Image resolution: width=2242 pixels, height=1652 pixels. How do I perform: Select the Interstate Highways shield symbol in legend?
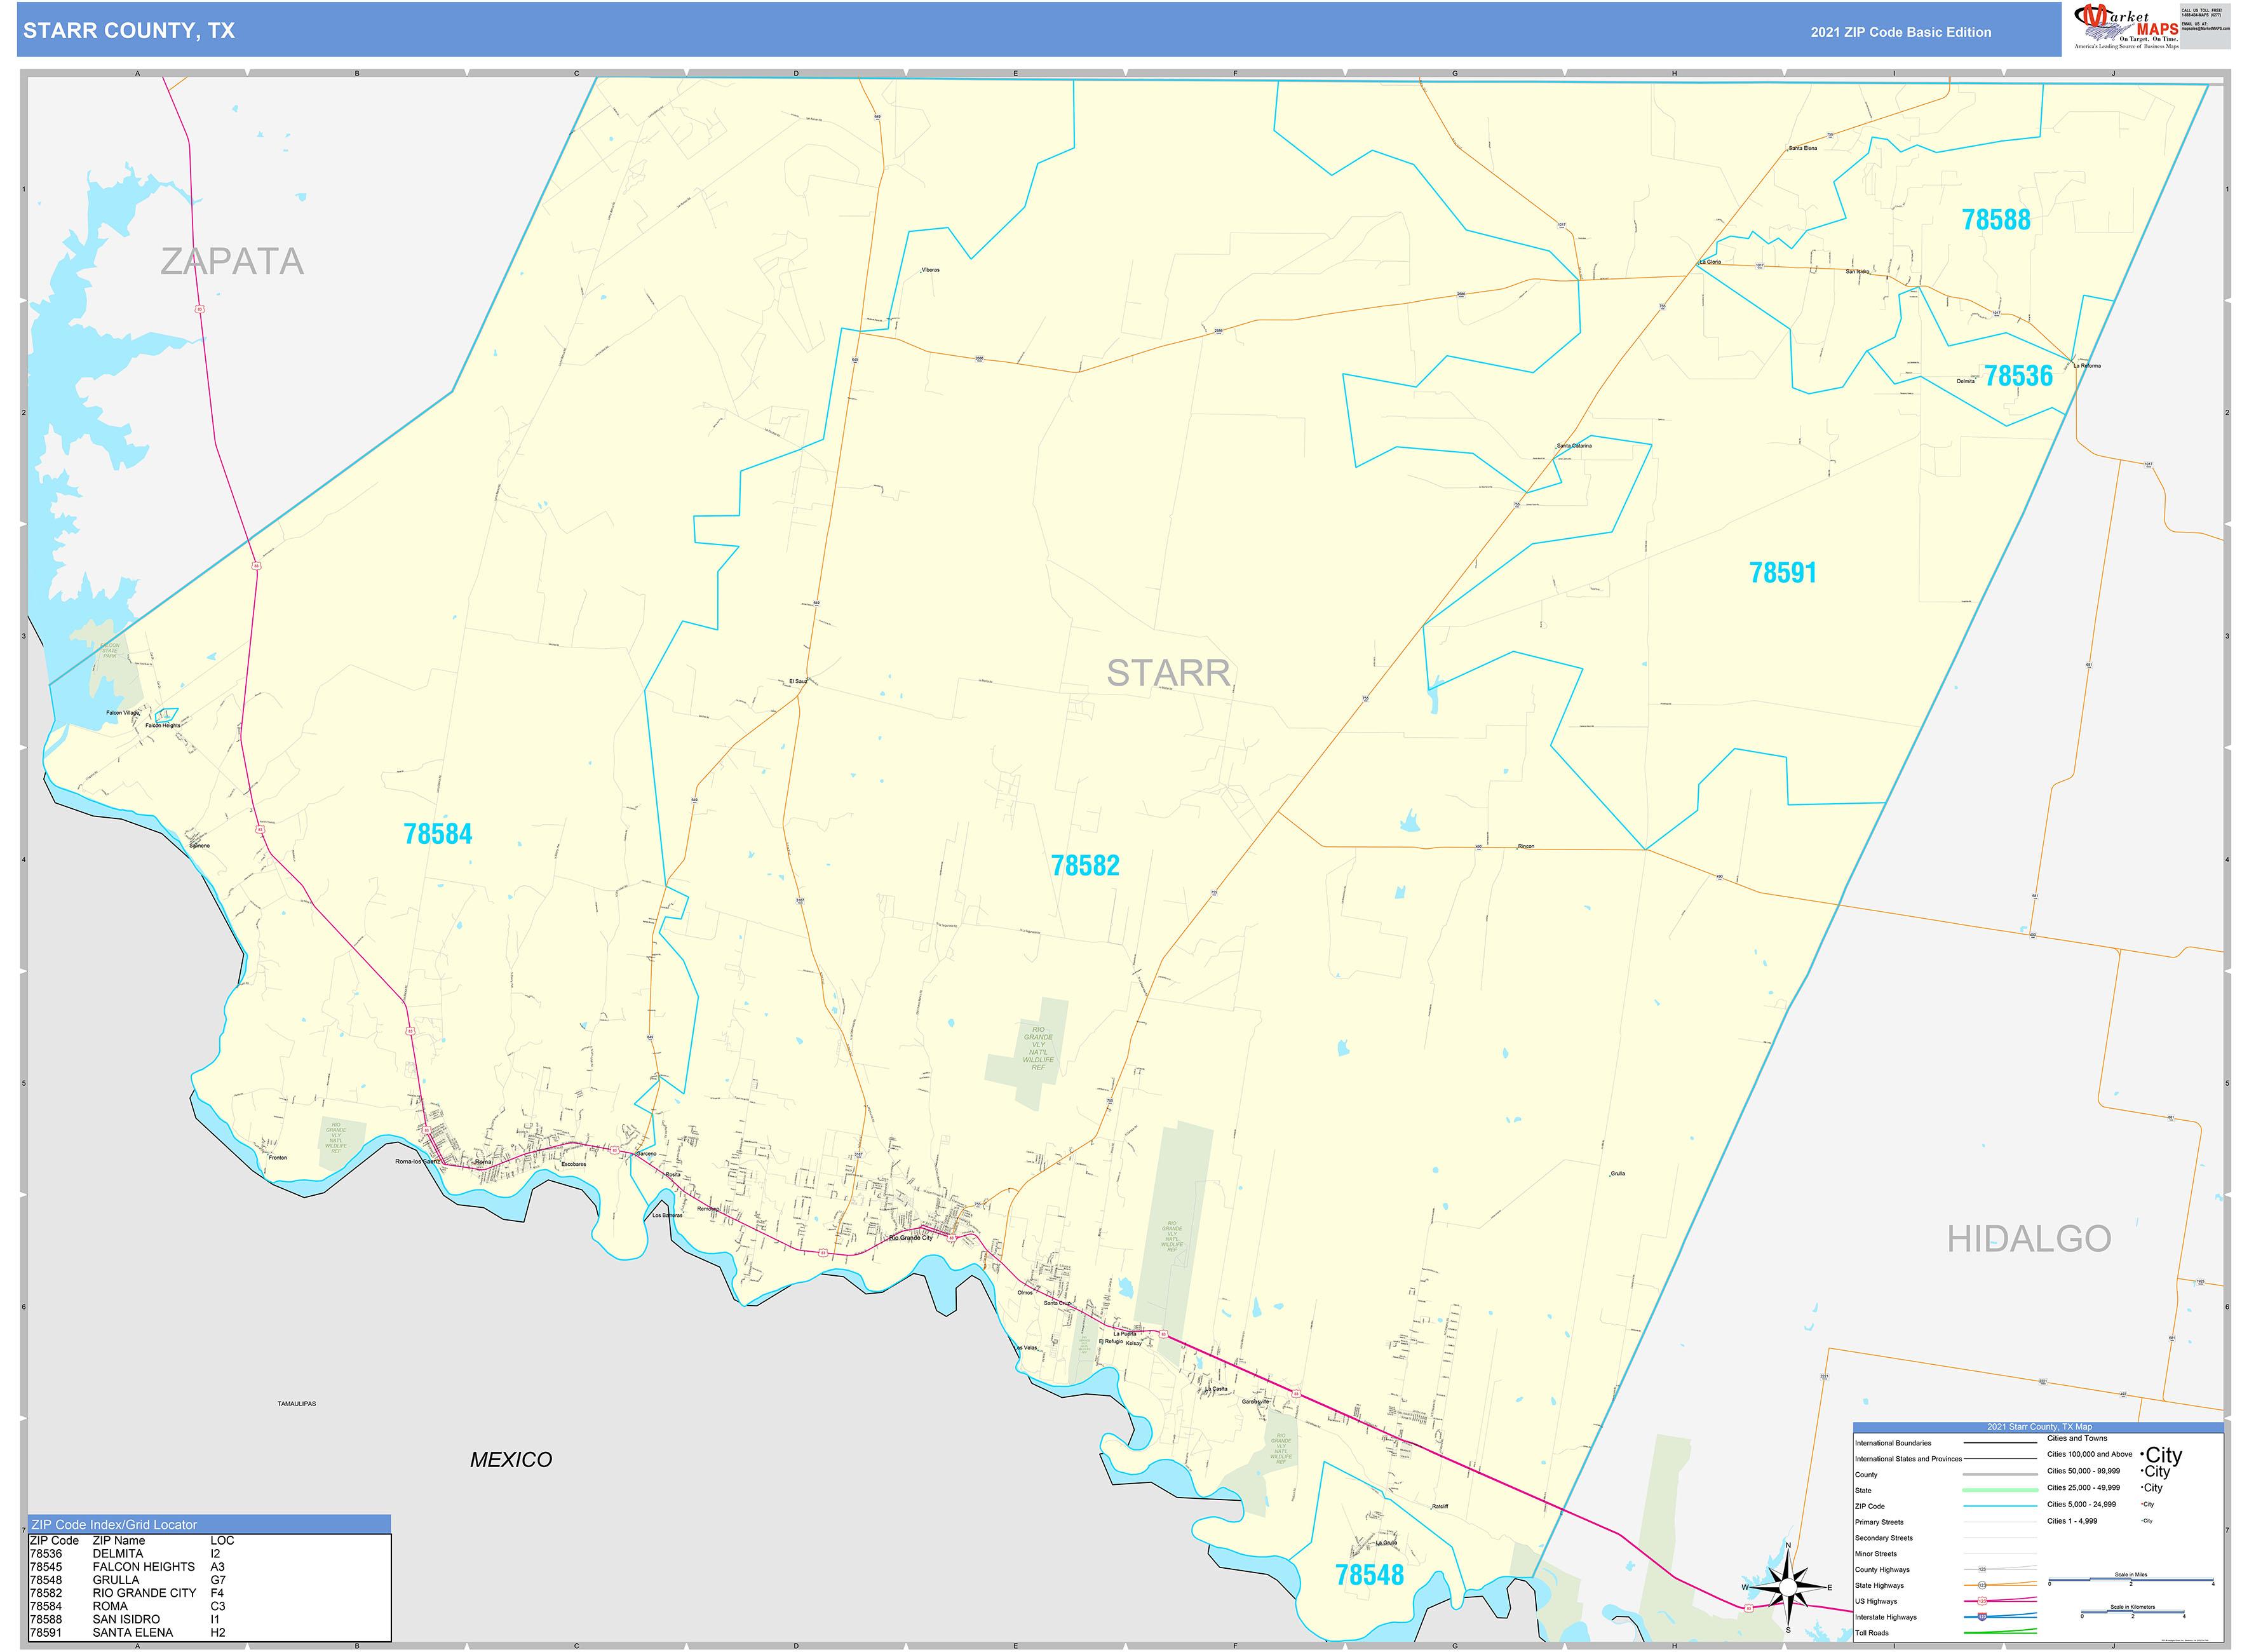coord(1983,1617)
